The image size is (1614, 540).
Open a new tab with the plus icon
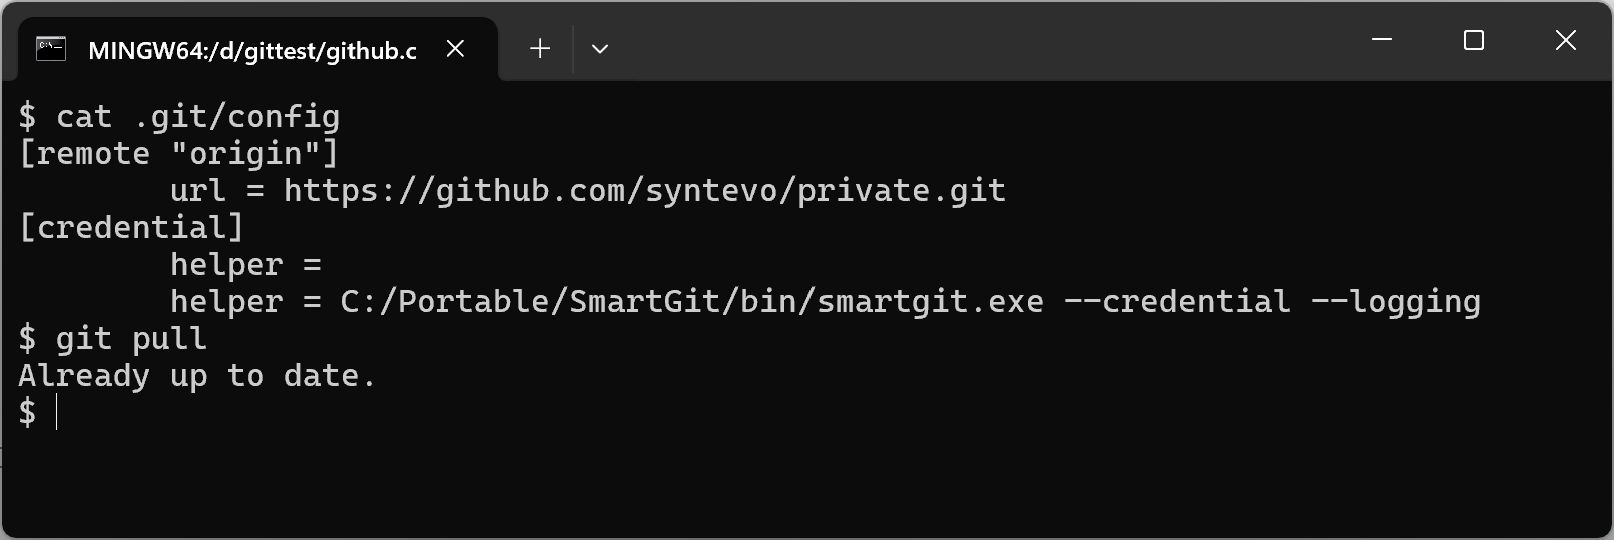pyautogui.click(x=540, y=49)
